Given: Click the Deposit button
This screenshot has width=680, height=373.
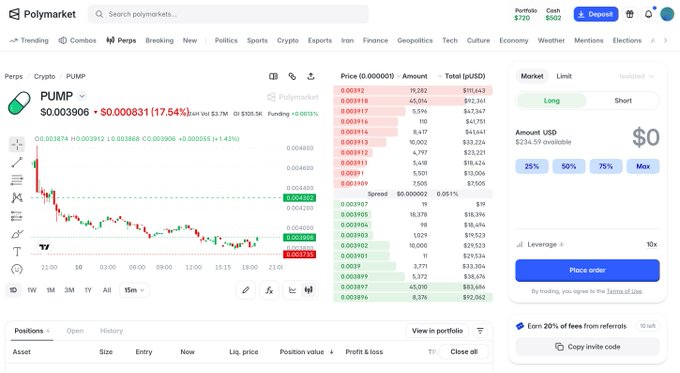Looking at the screenshot, I should point(596,14).
